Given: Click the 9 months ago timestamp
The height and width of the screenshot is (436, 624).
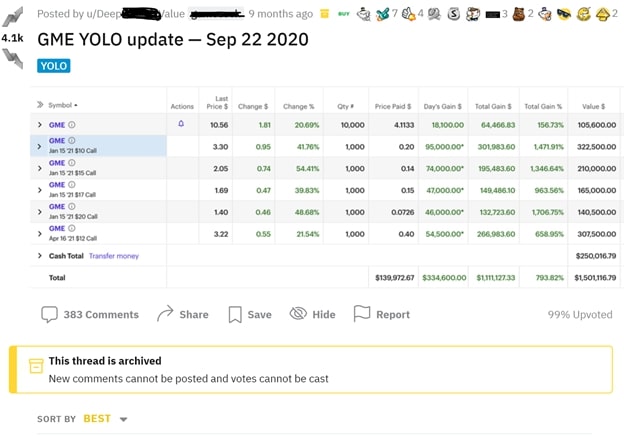Looking at the screenshot, I should pyautogui.click(x=281, y=14).
